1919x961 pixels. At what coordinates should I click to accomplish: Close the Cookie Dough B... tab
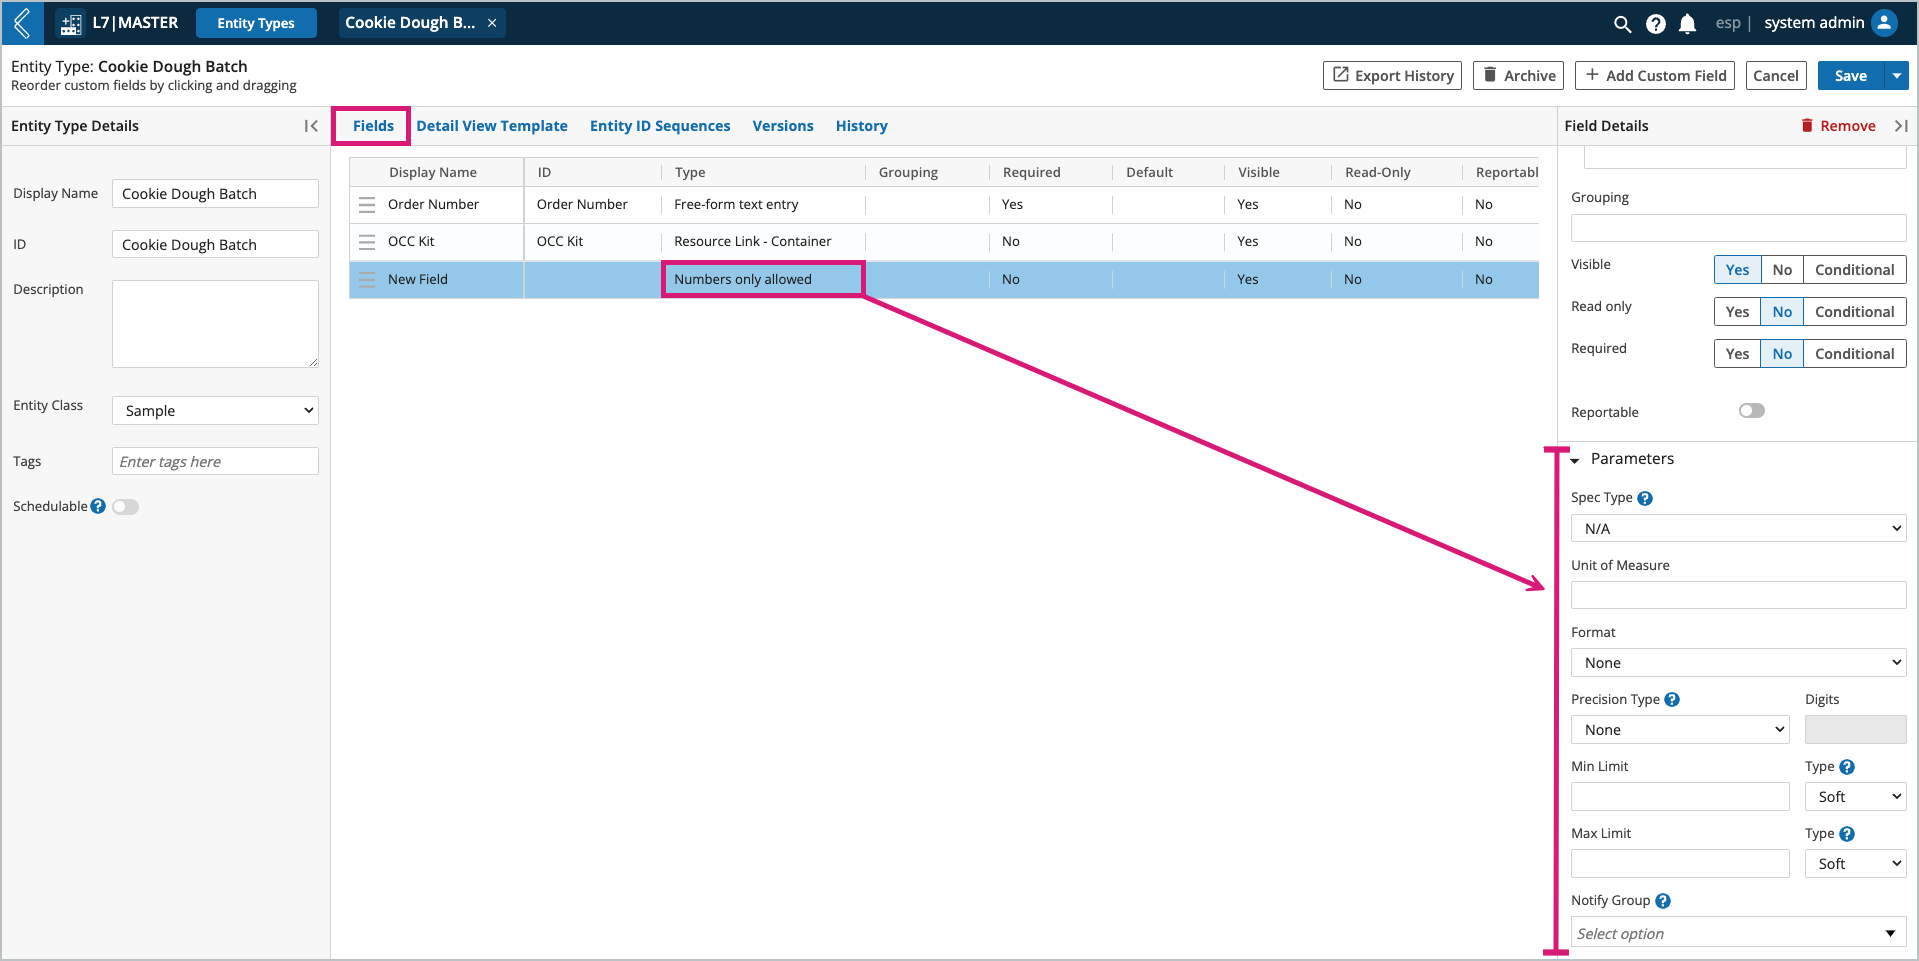tap(492, 23)
